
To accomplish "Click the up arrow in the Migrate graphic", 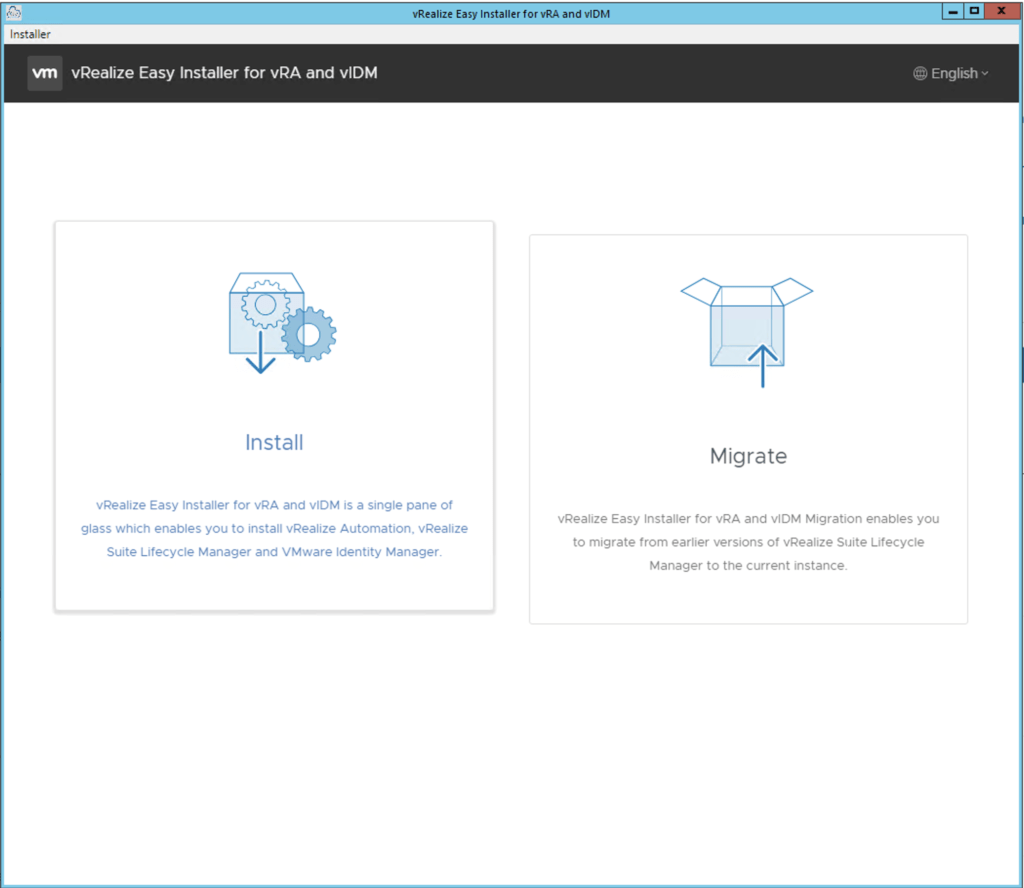I will point(763,366).
